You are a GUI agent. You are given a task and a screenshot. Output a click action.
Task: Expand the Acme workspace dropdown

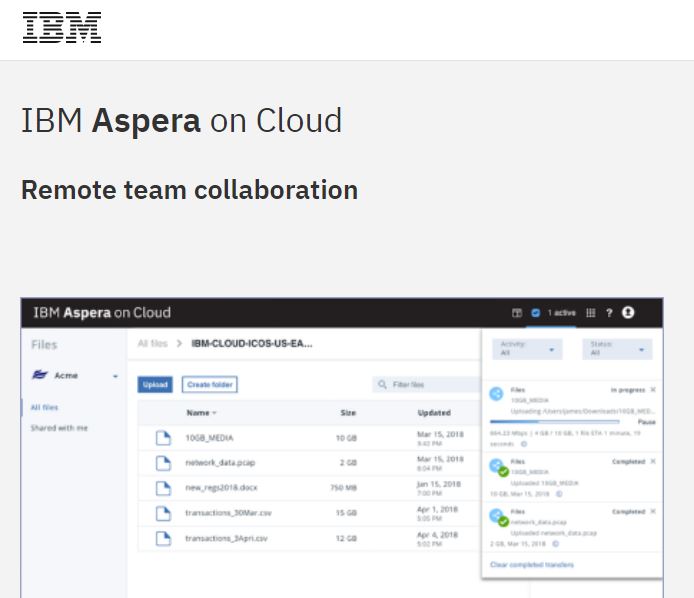click(116, 376)
